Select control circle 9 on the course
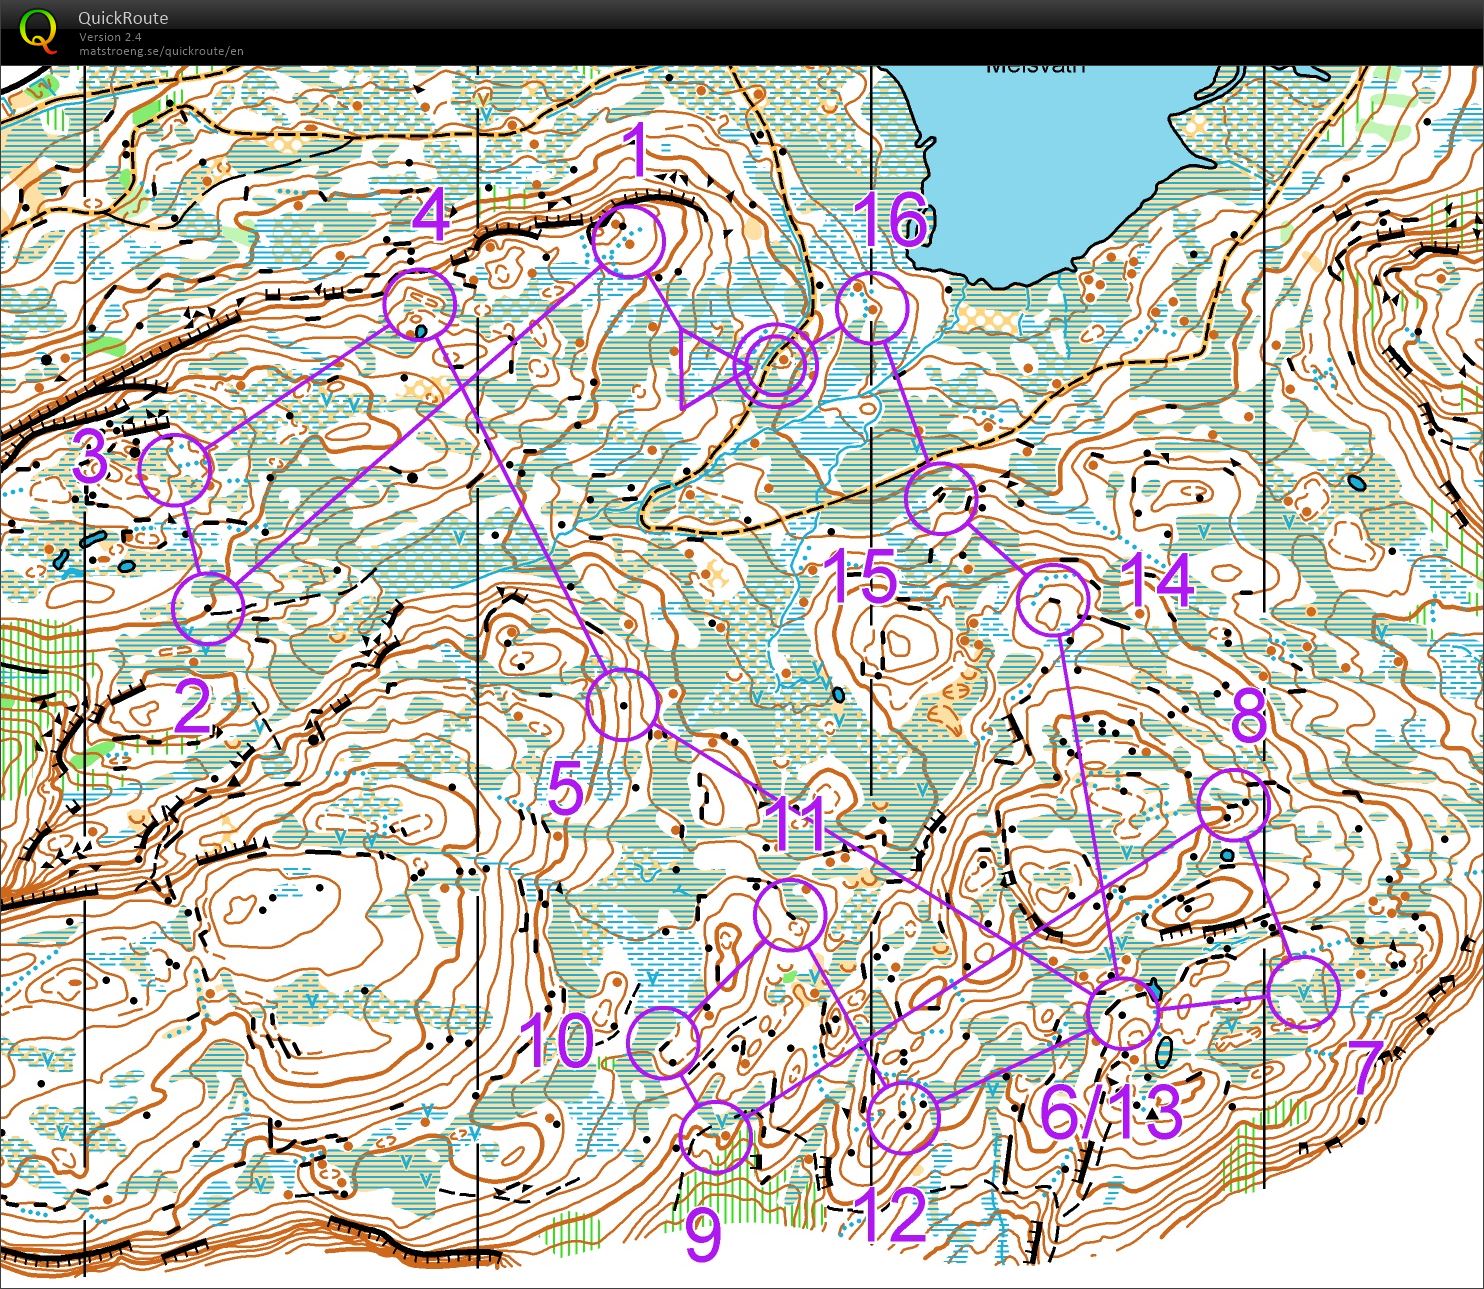1484x1289 pixels. tap(716, 1136)
